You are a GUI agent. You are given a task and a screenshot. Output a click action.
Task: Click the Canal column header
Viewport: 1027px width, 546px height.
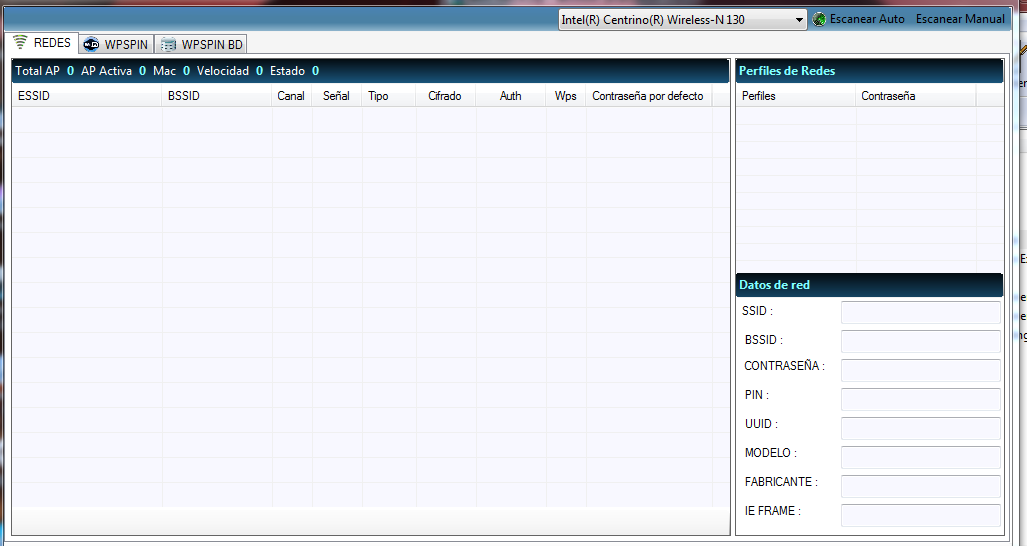291,96
